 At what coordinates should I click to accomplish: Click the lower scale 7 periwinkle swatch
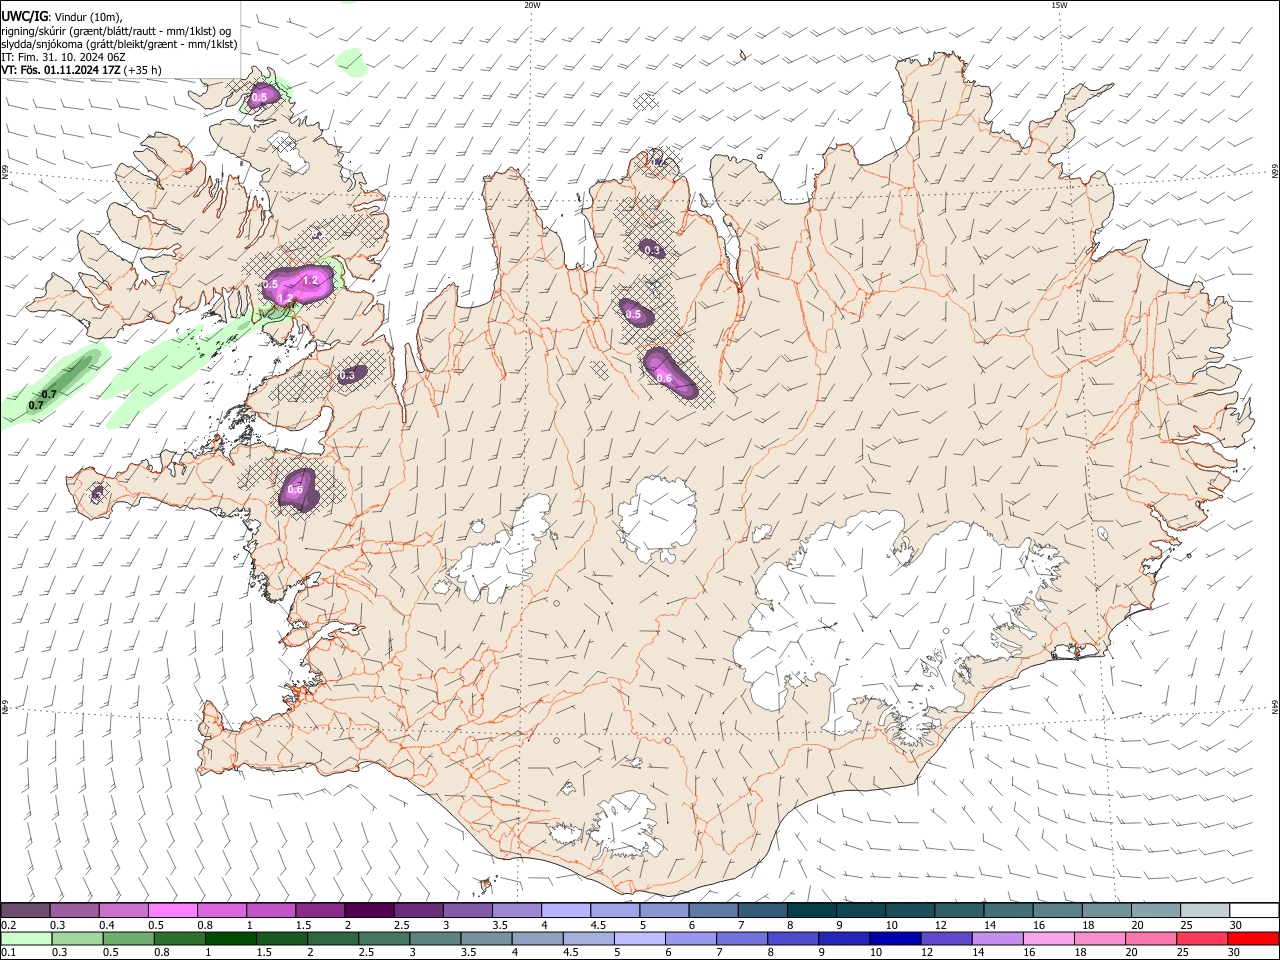742,938
